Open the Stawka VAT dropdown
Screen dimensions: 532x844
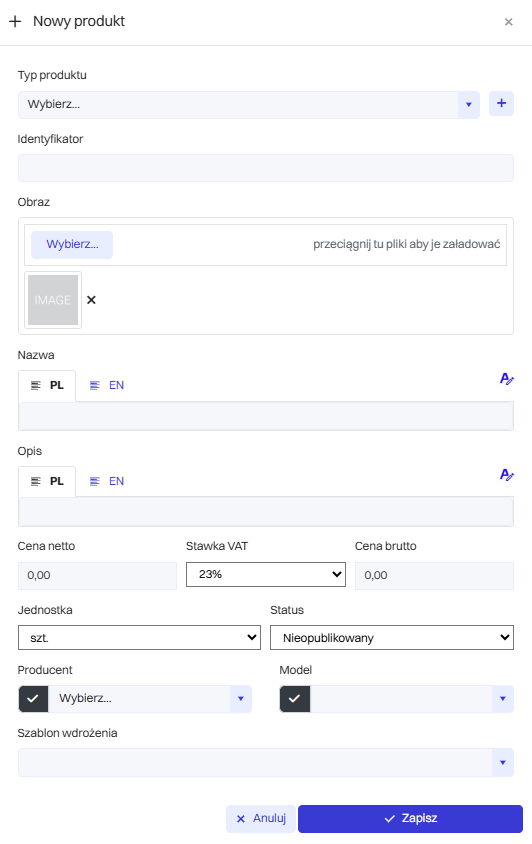(x=265, y=574)
